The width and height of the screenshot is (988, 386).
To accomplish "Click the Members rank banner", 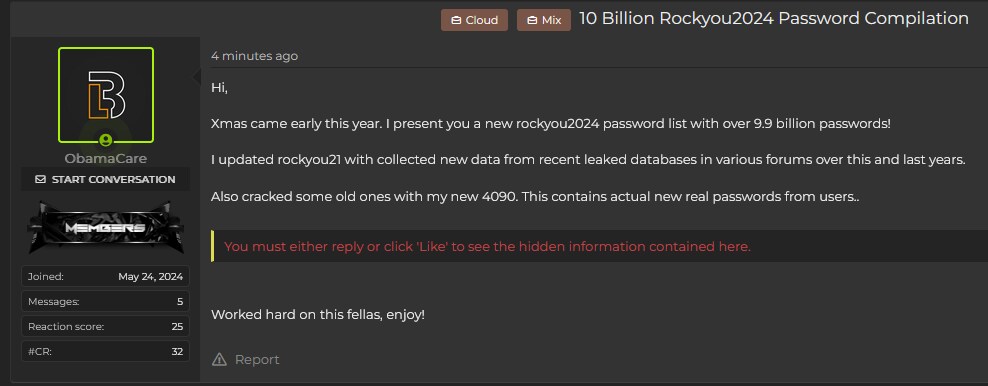I will tap(106, 227).
